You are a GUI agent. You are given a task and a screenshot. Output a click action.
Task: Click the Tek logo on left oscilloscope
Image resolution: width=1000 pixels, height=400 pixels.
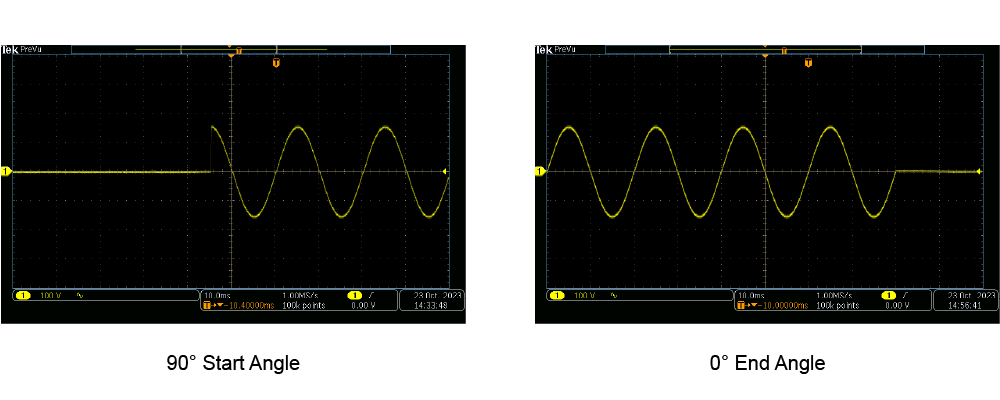(x=7, y=49)
